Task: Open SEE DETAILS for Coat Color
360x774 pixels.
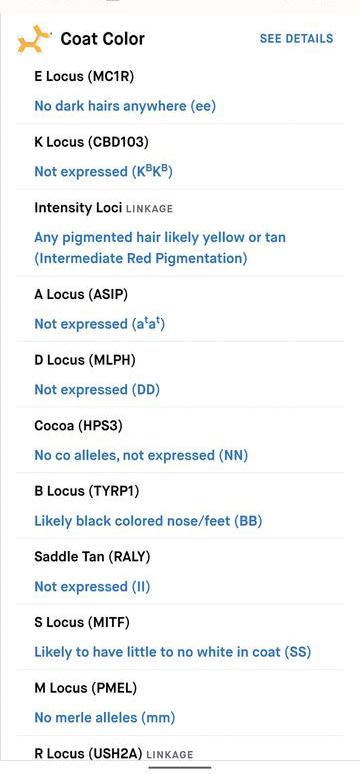Action: (296, 39)
